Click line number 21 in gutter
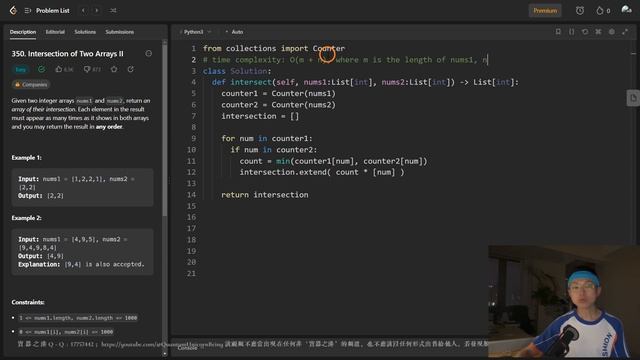Image resolution: width=640 pixels, height=360 pixels. 191,273
